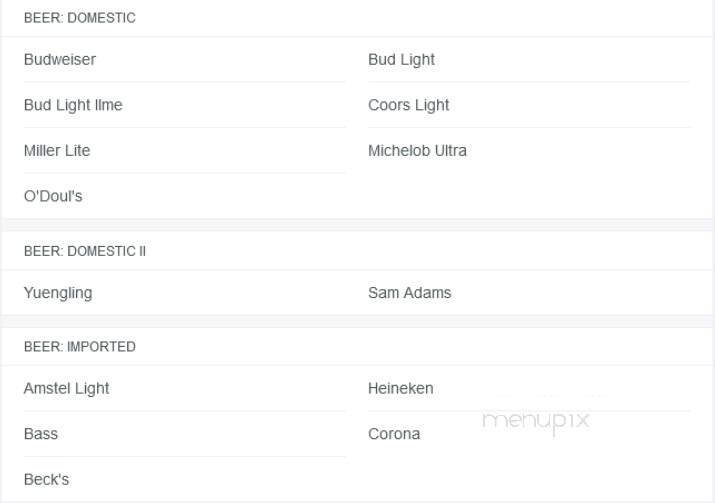Select Sam Adams from Domestic II

409,293
